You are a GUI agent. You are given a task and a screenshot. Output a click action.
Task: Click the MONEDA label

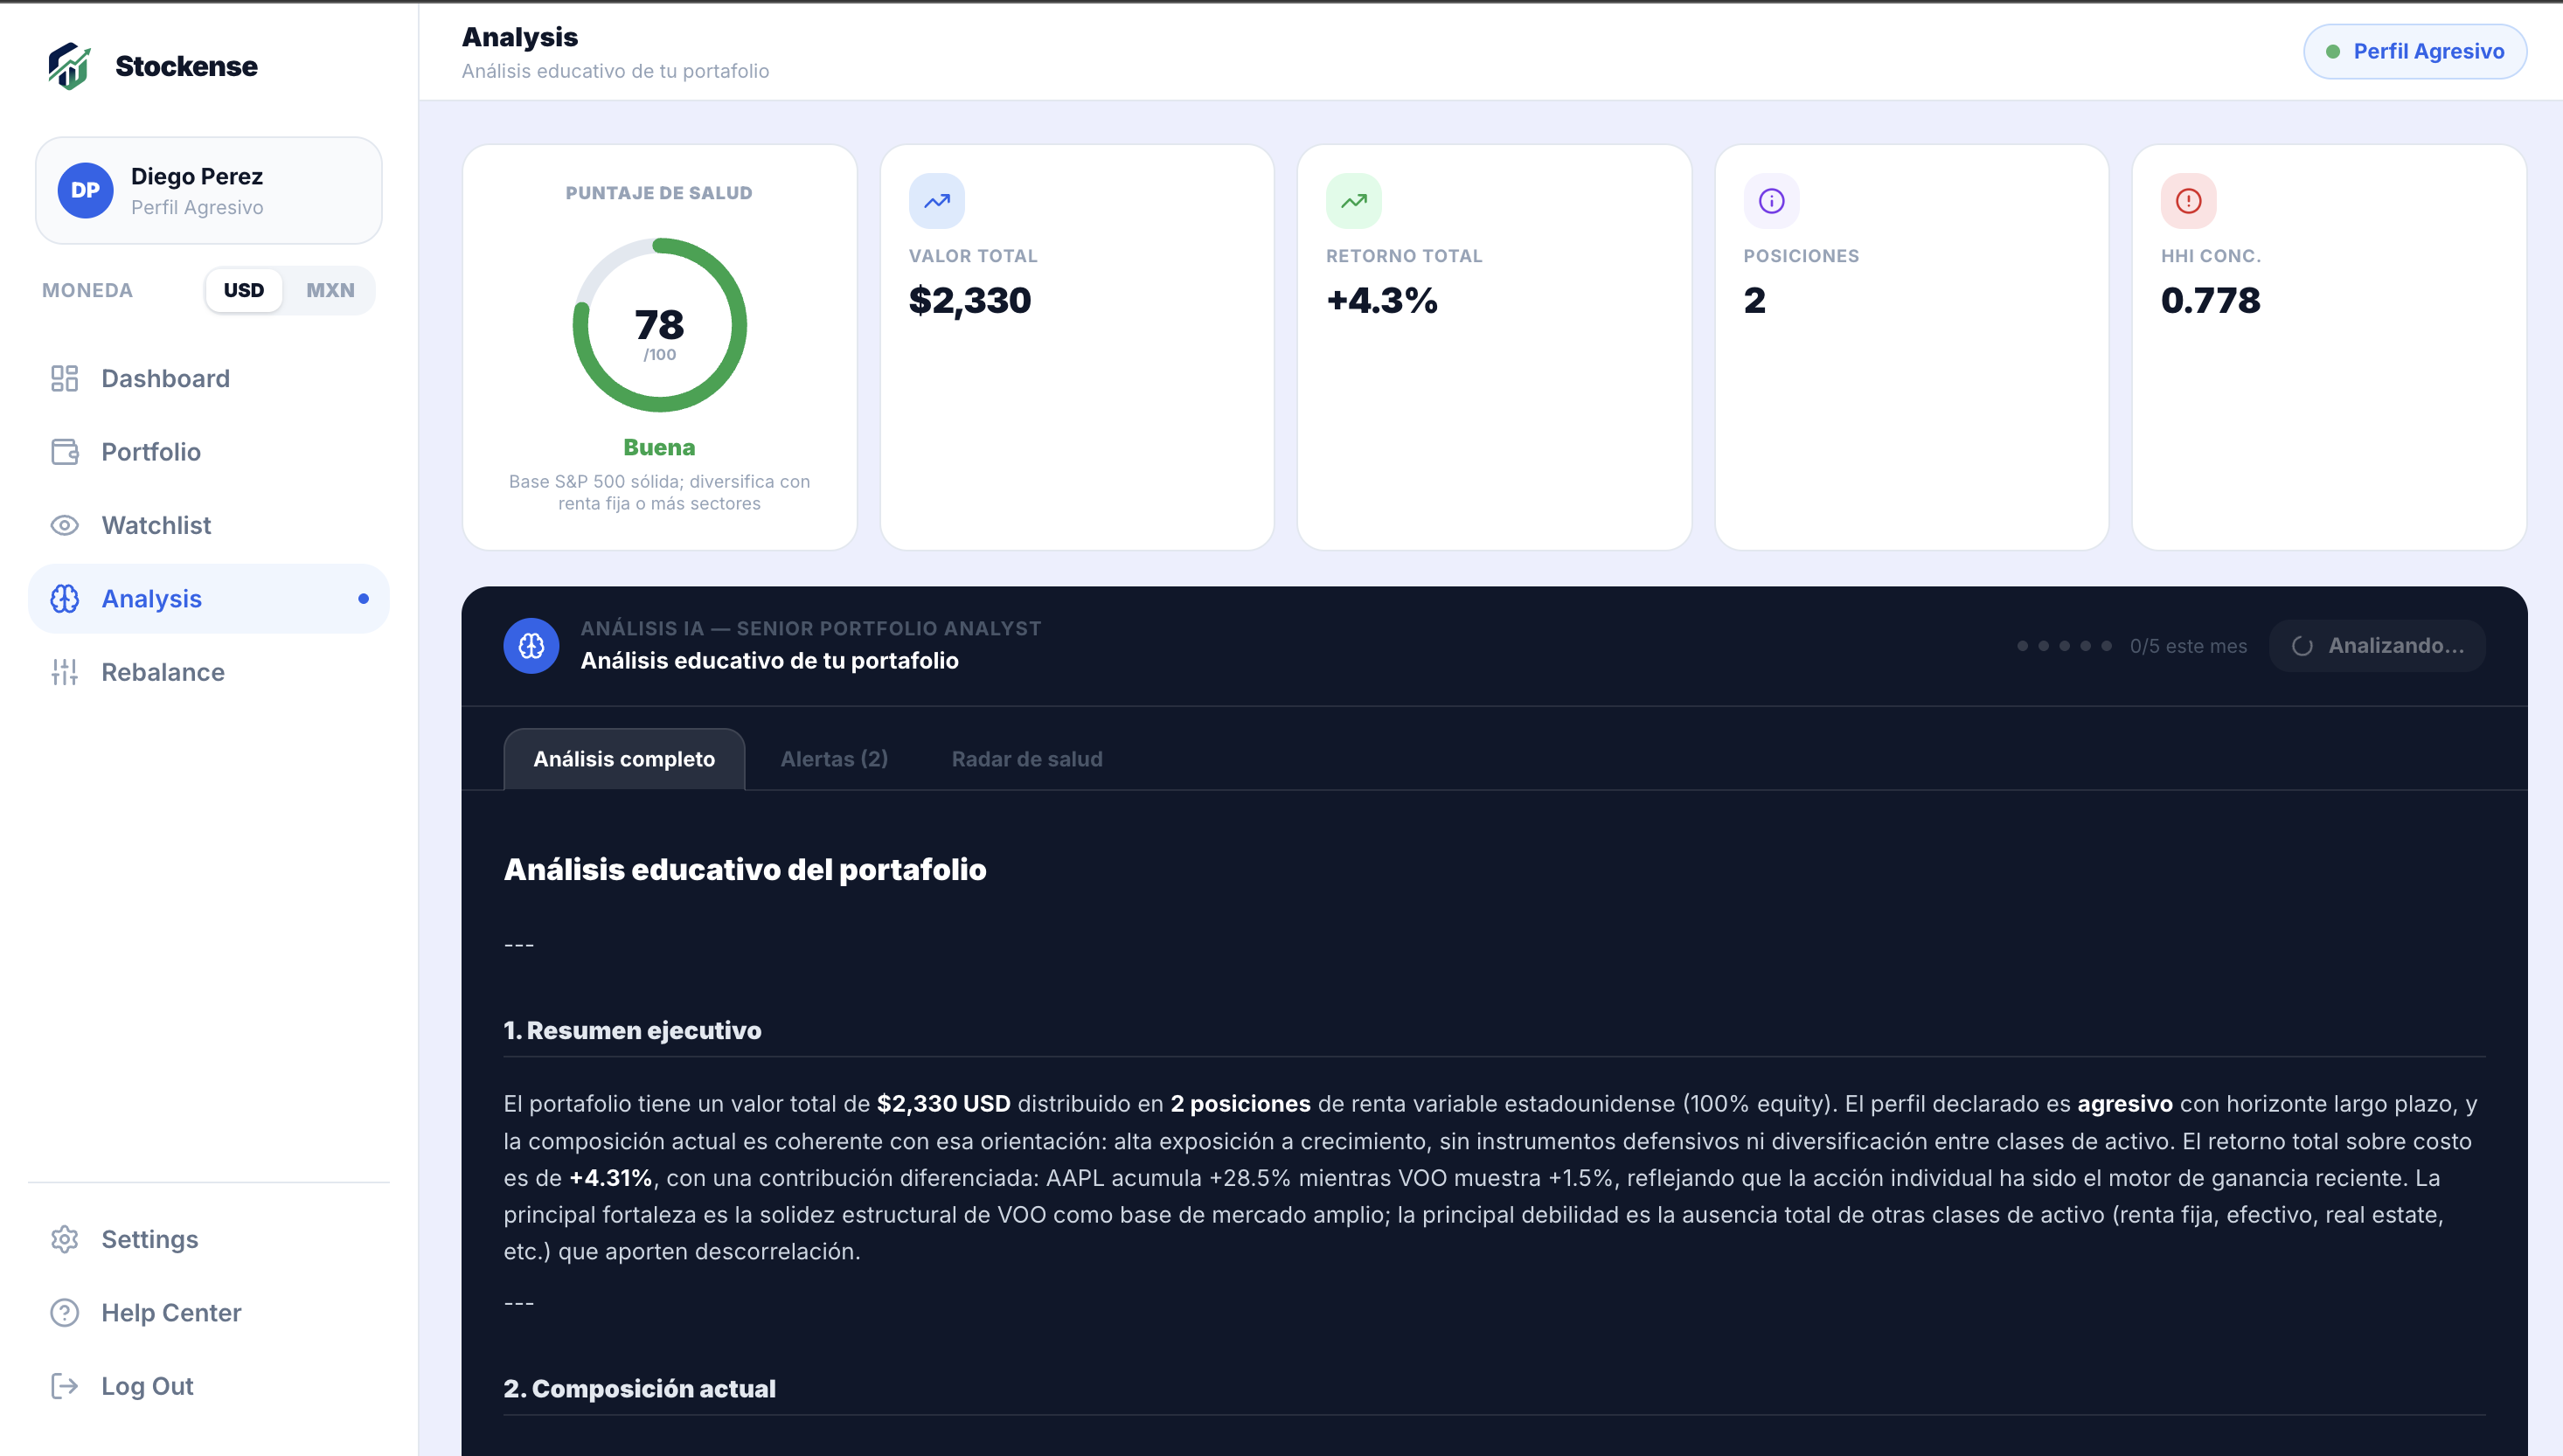pyautogui.click(x=87, y=290)
